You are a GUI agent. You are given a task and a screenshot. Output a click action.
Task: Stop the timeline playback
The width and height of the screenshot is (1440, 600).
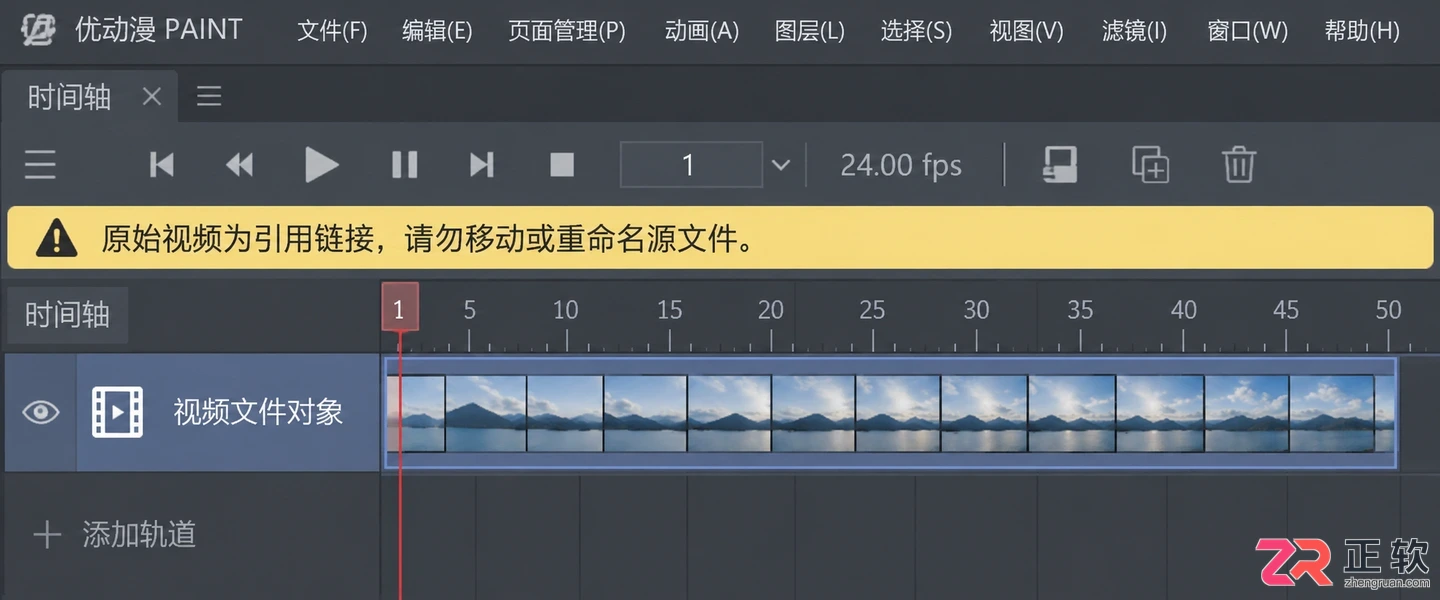tap(562, 164)
